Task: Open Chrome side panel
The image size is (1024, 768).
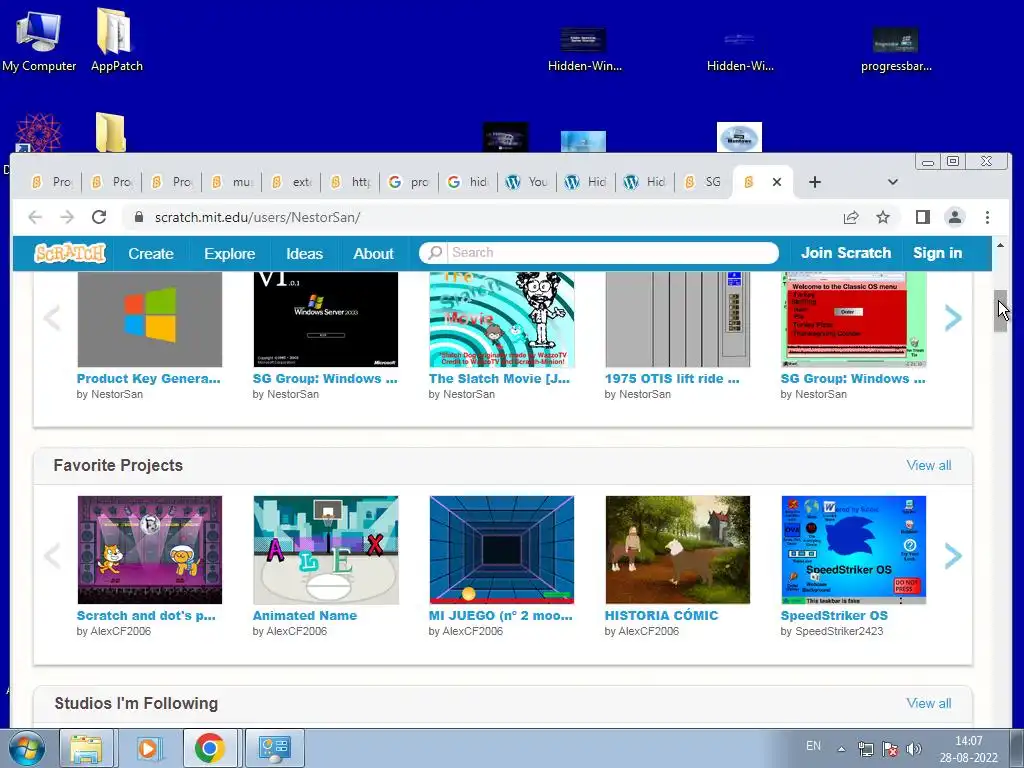Action: pos(922,217)
